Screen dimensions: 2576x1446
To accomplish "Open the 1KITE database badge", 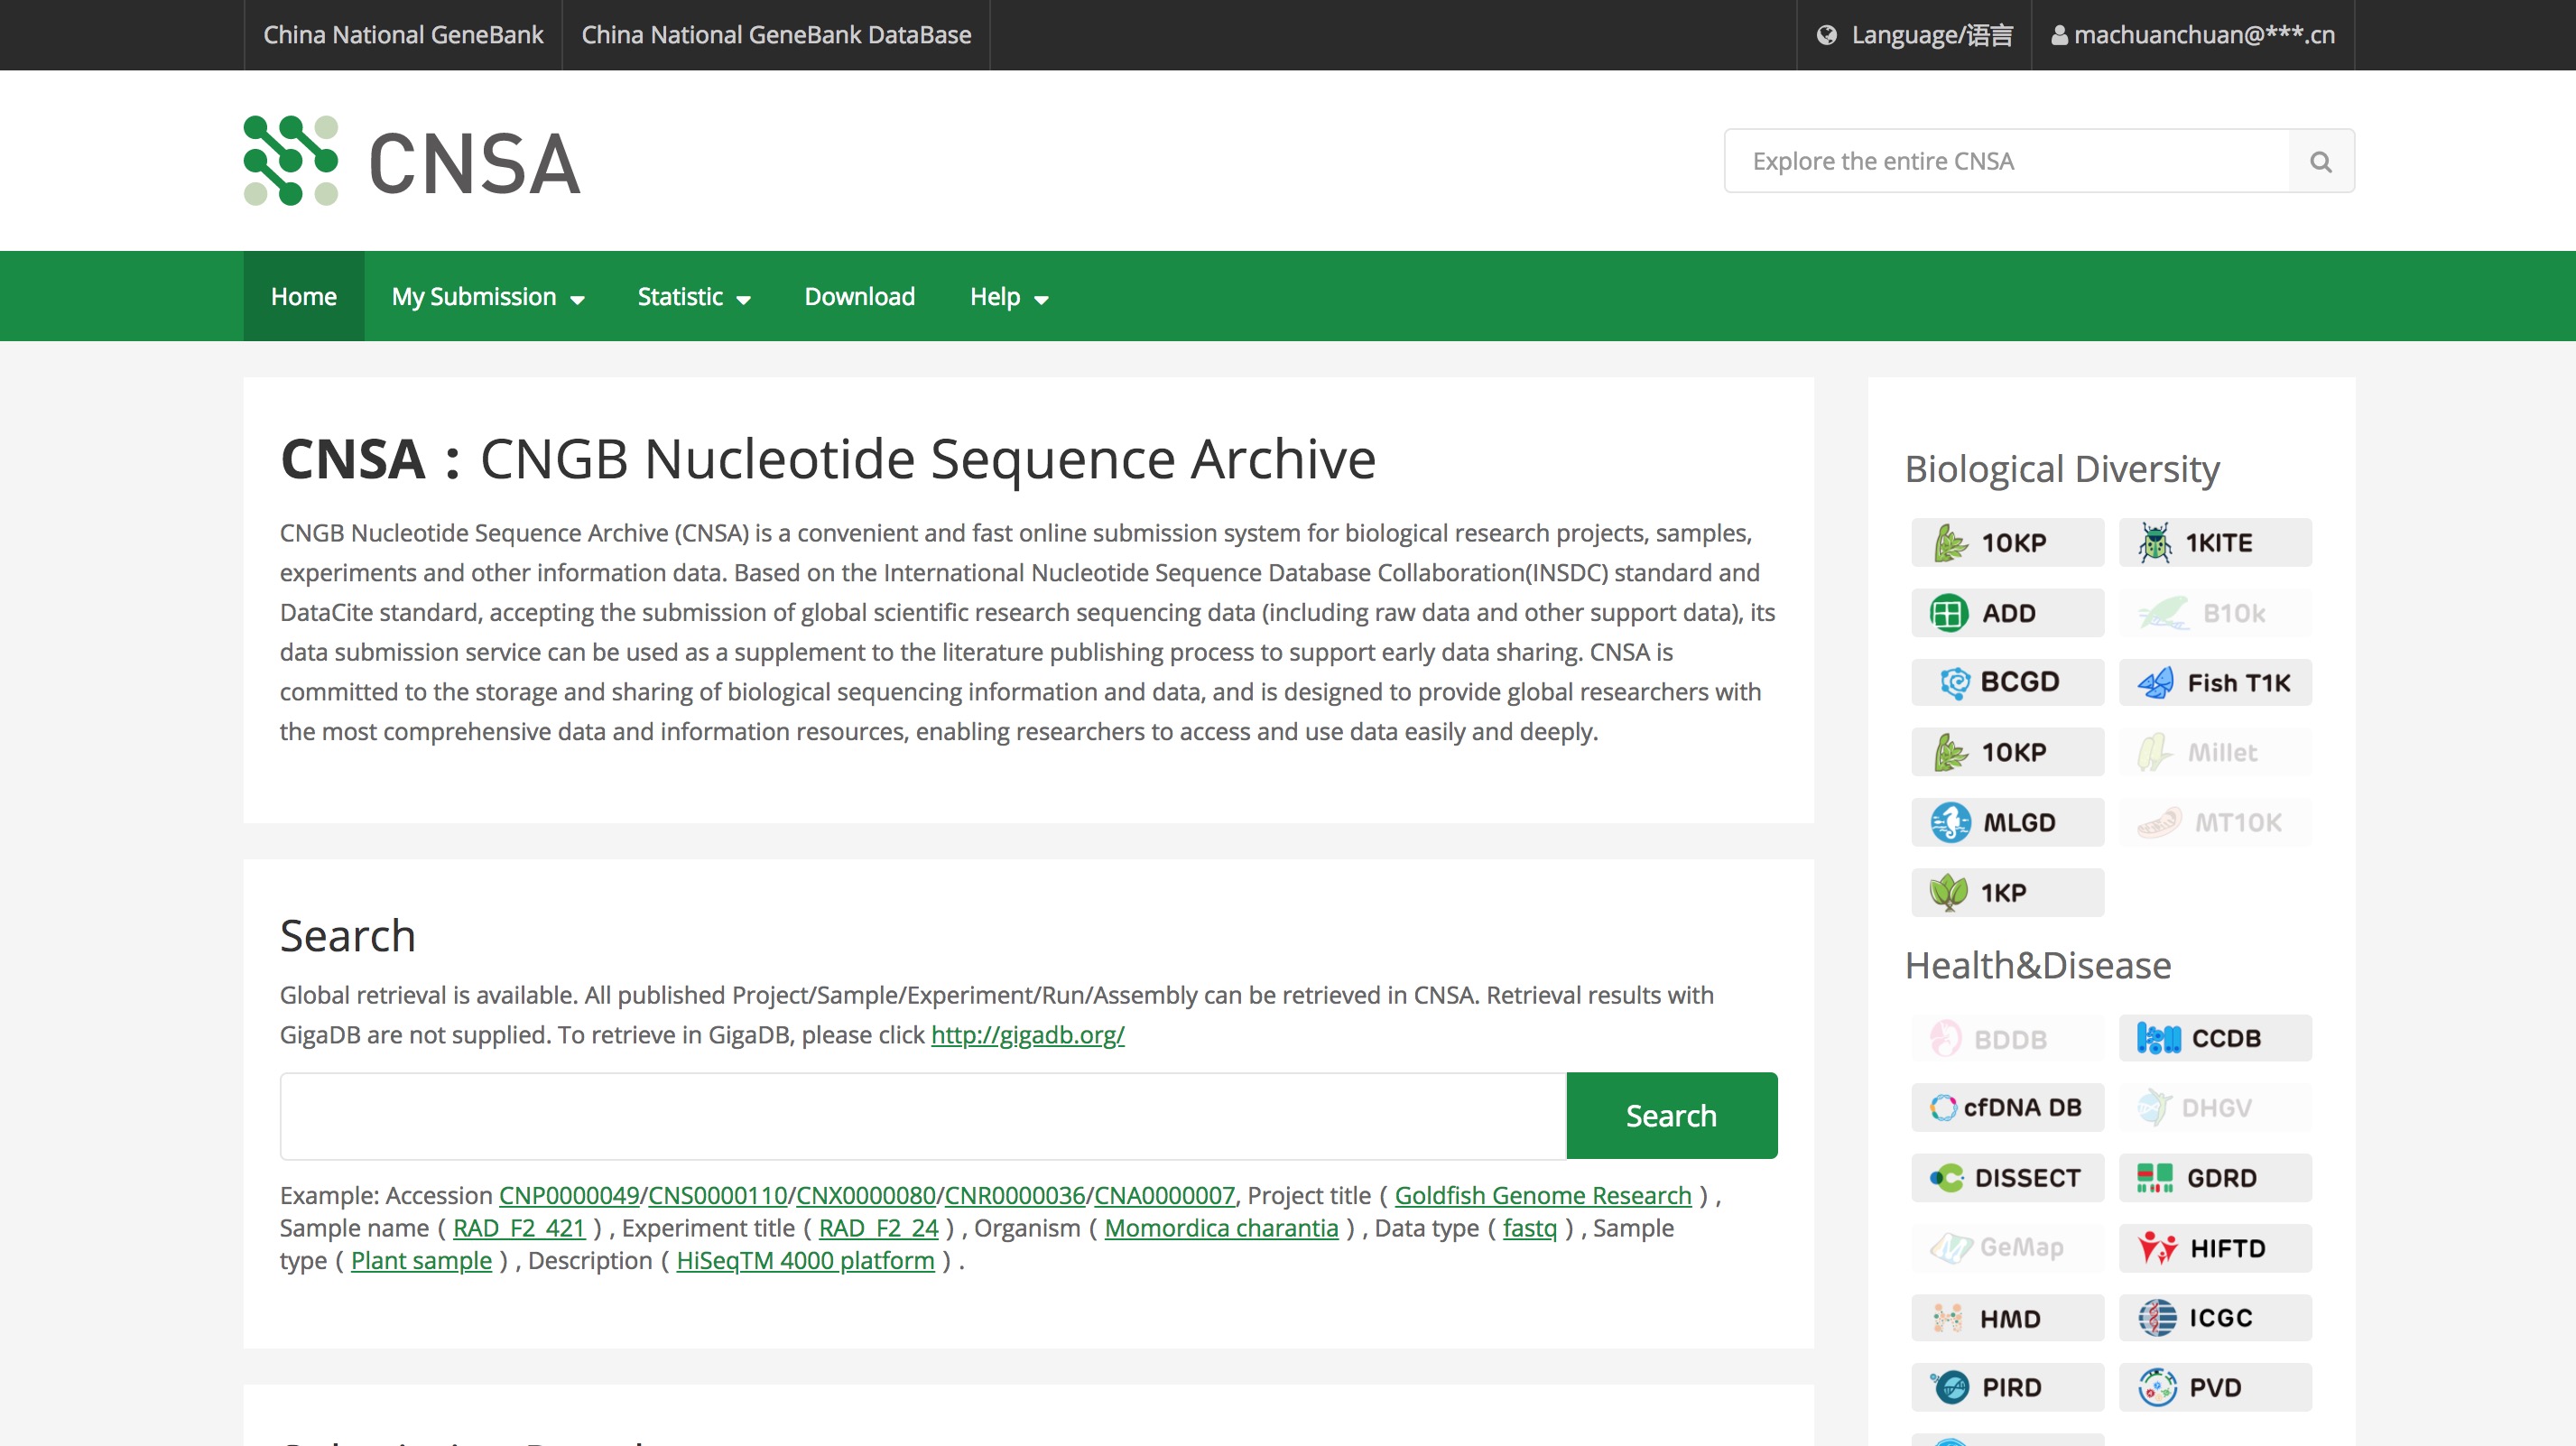I will point(2215,543).
